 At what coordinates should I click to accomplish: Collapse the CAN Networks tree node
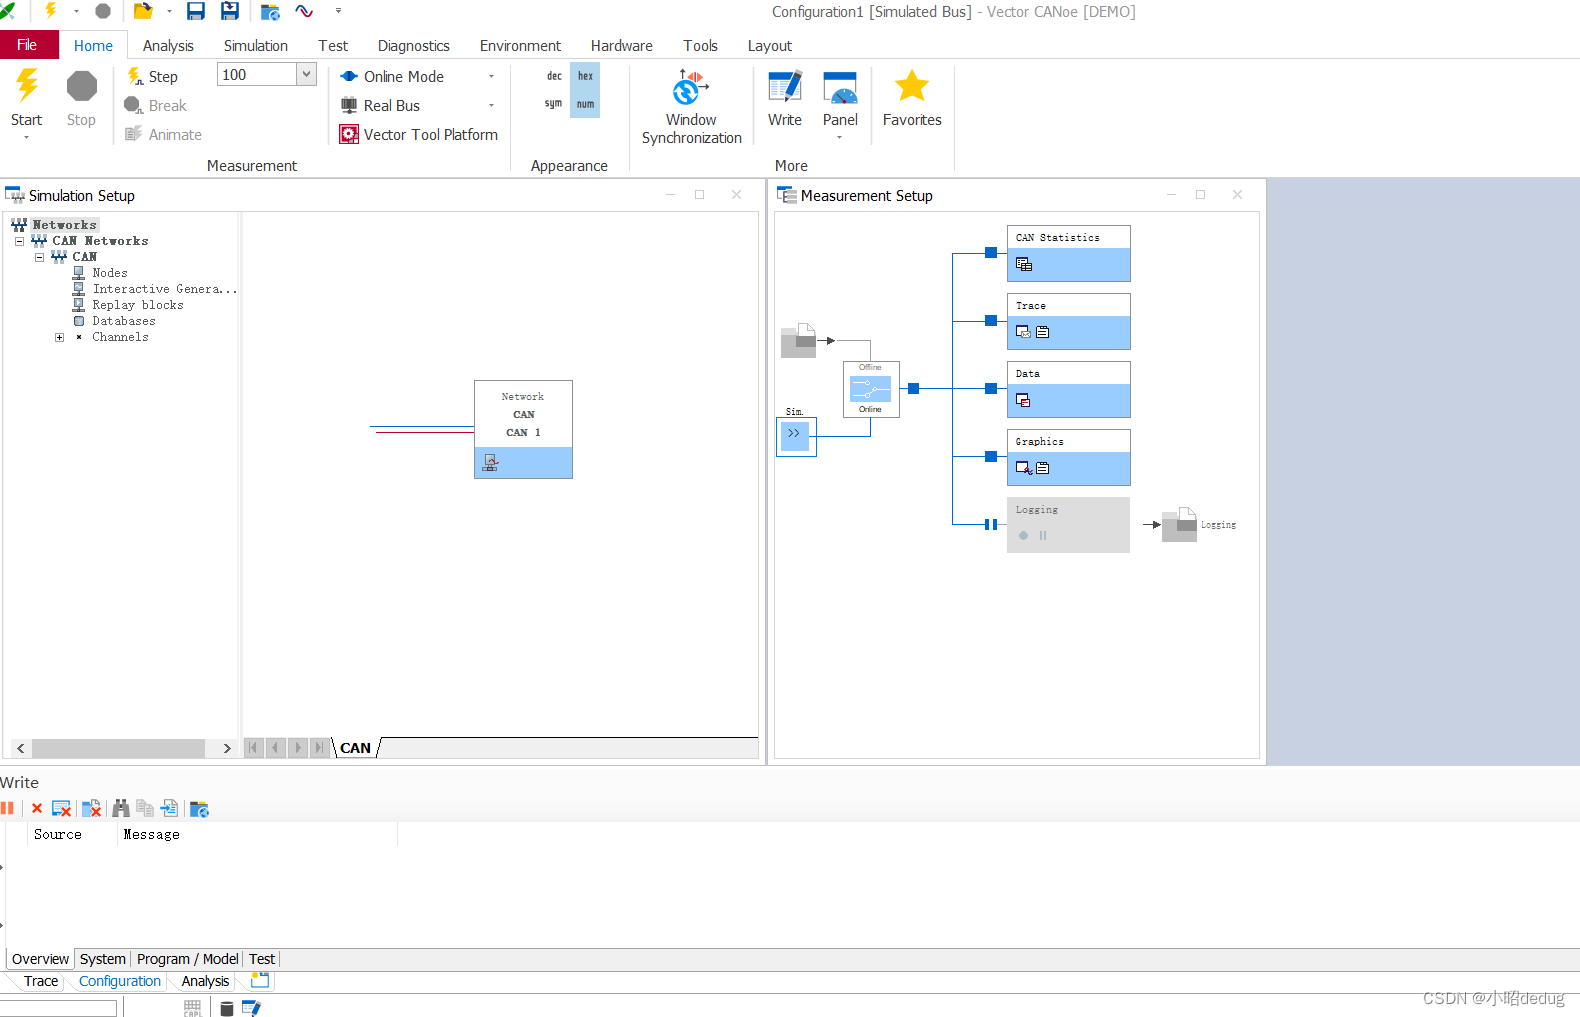[x=19, y=241]
